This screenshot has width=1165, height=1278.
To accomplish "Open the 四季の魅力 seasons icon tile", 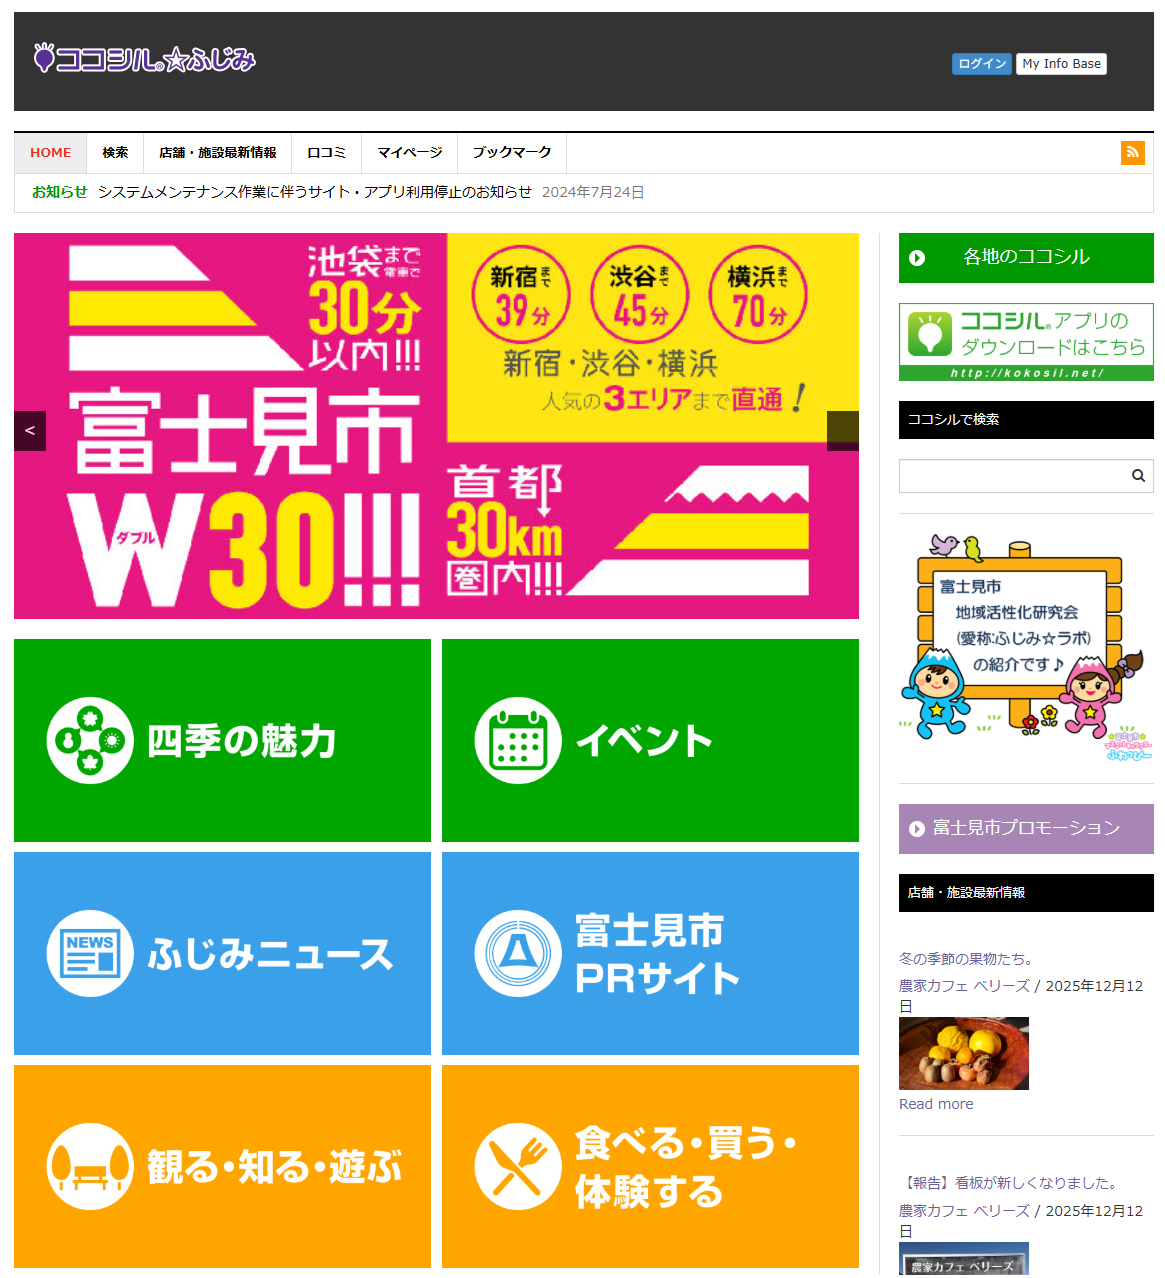I will coord(222,740).
